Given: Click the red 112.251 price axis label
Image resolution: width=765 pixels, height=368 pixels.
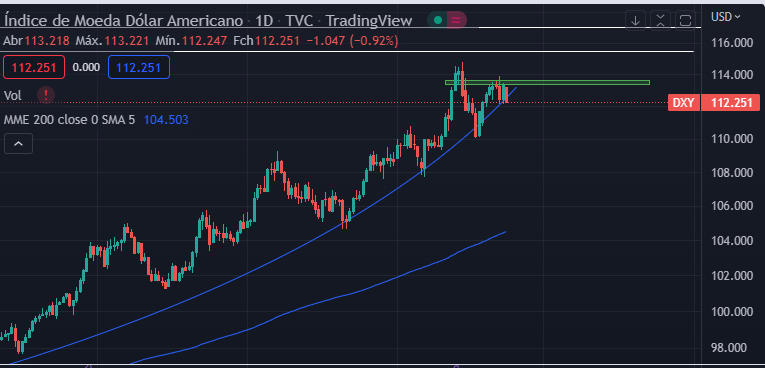Looking at the screenshot, I should pyautogui.click(x=730, y=103).
